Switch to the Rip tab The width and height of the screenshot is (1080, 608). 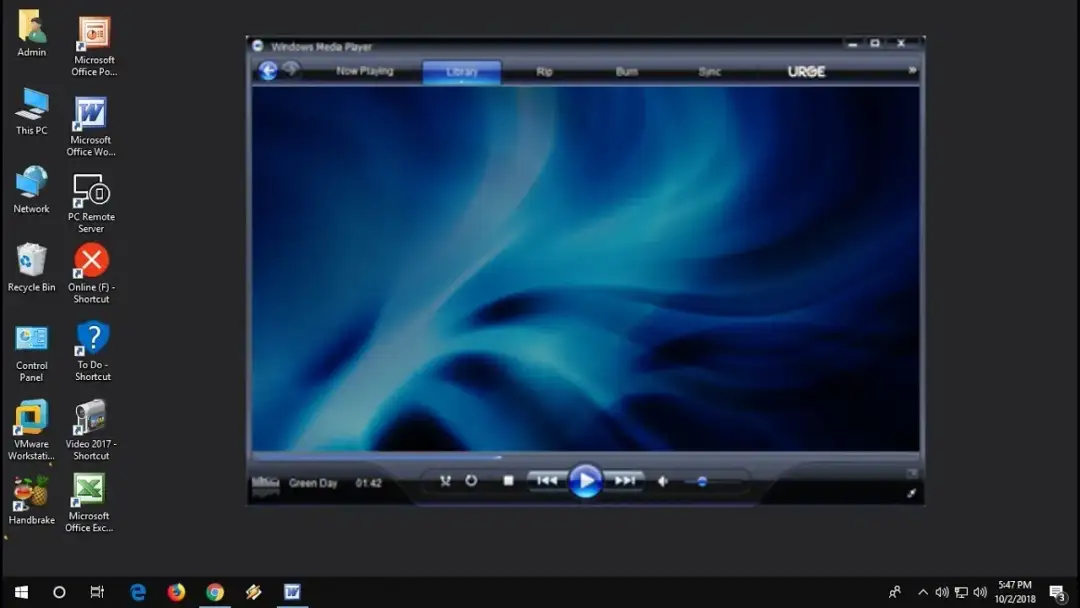(x=545, y=71)
